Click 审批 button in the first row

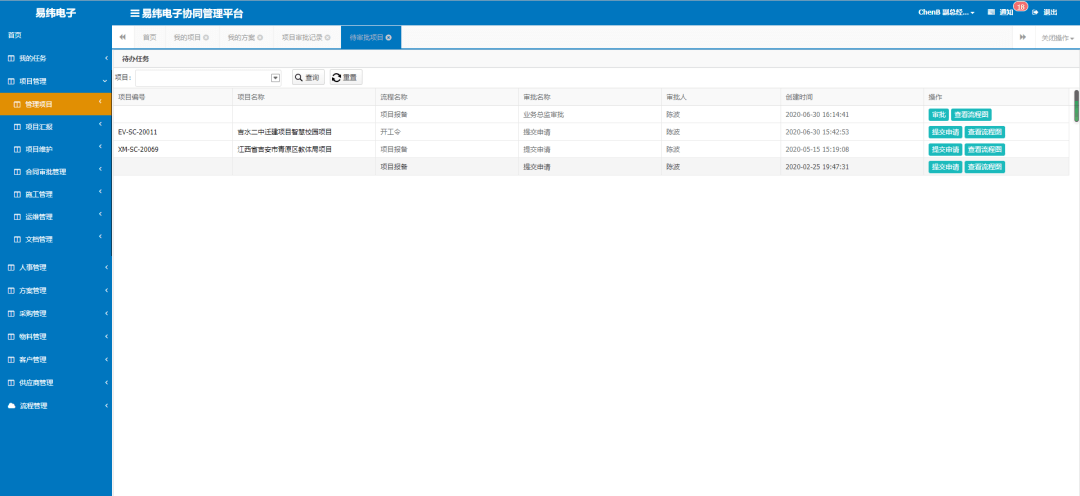click(x=938, y=115)
